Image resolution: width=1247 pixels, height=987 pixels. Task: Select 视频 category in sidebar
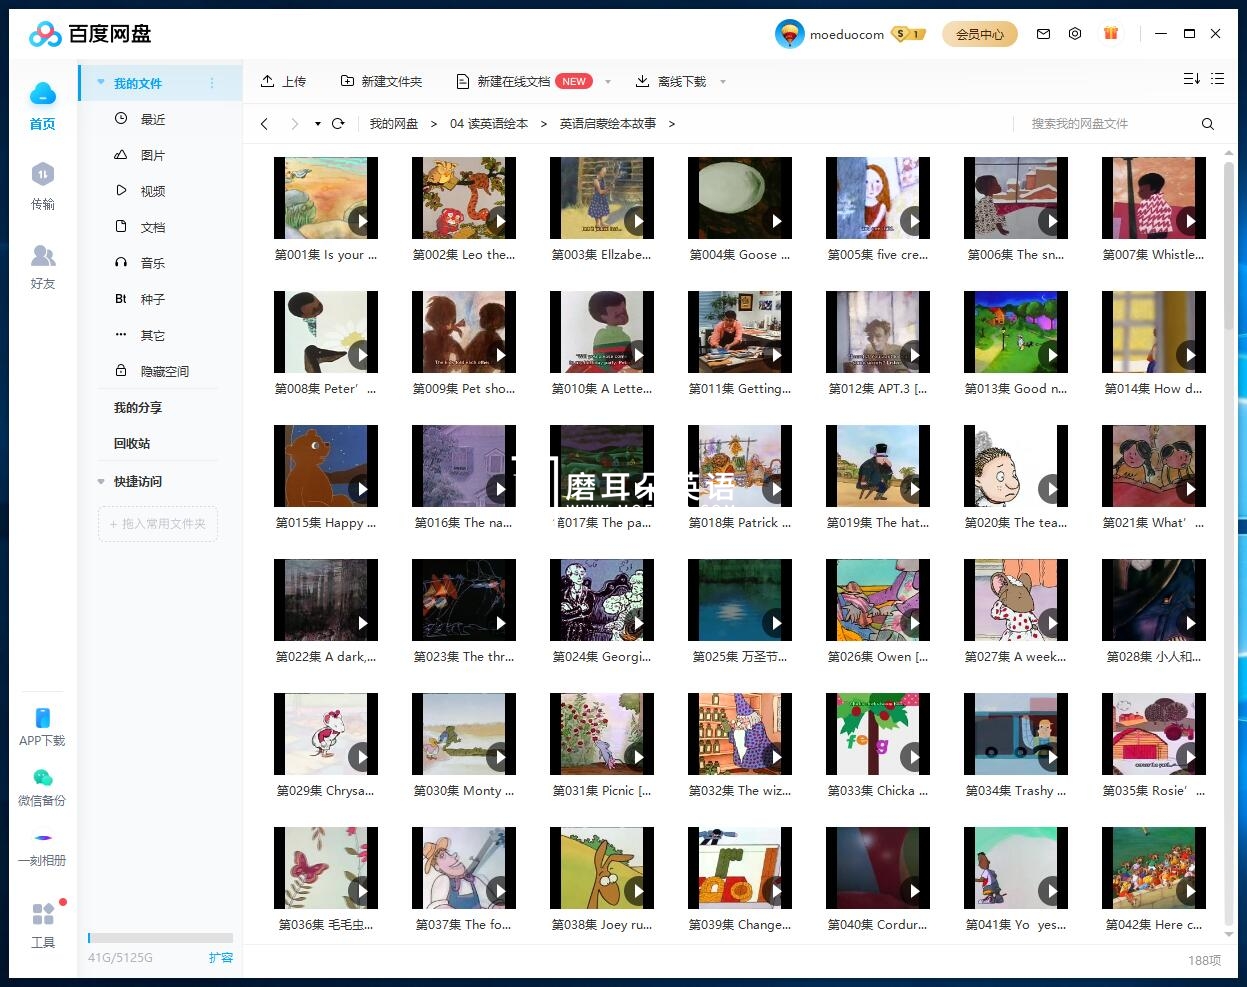click(x=153, y=191)
